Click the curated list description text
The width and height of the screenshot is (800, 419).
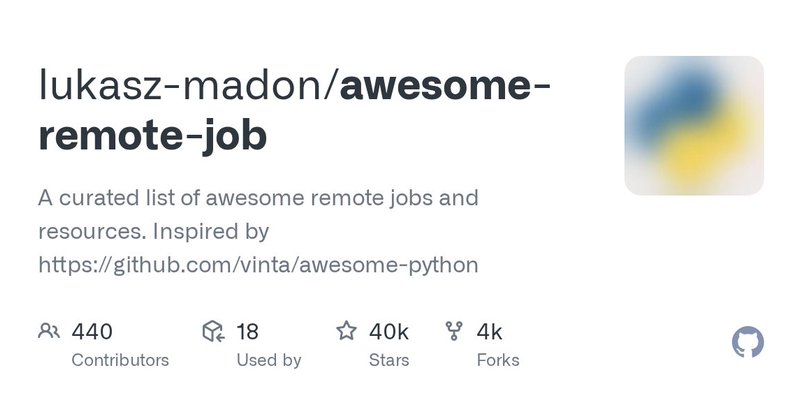[x=258, y=231]
